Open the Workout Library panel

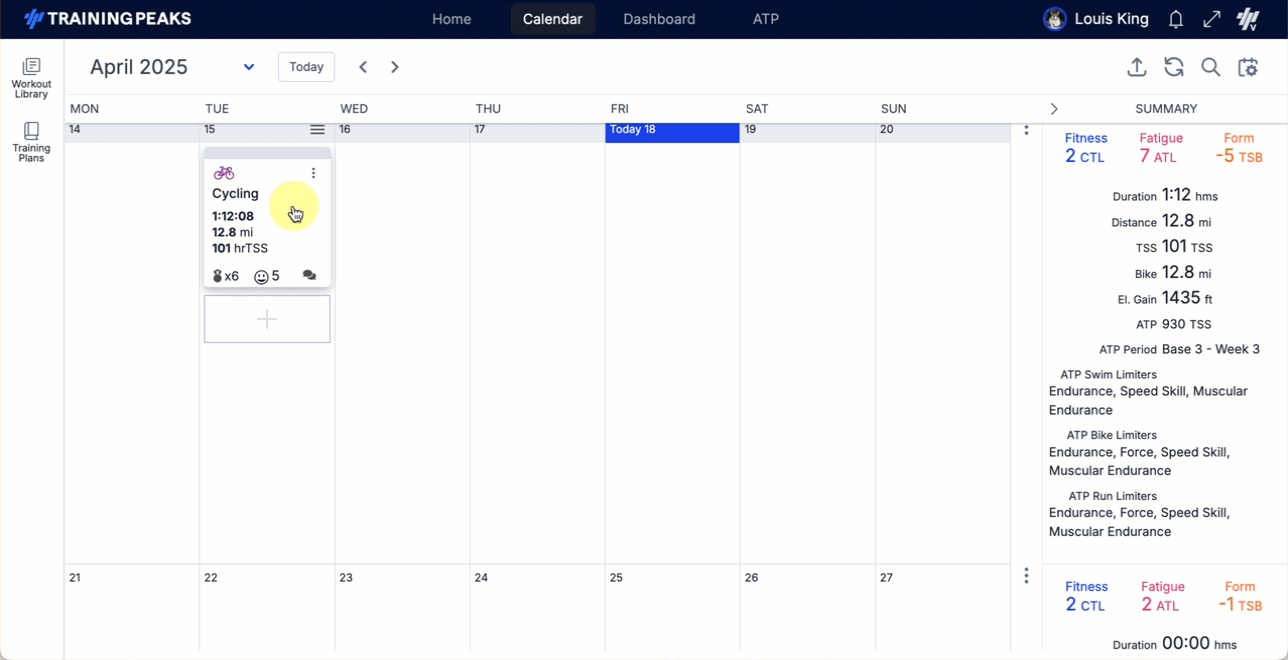[31, 78]
